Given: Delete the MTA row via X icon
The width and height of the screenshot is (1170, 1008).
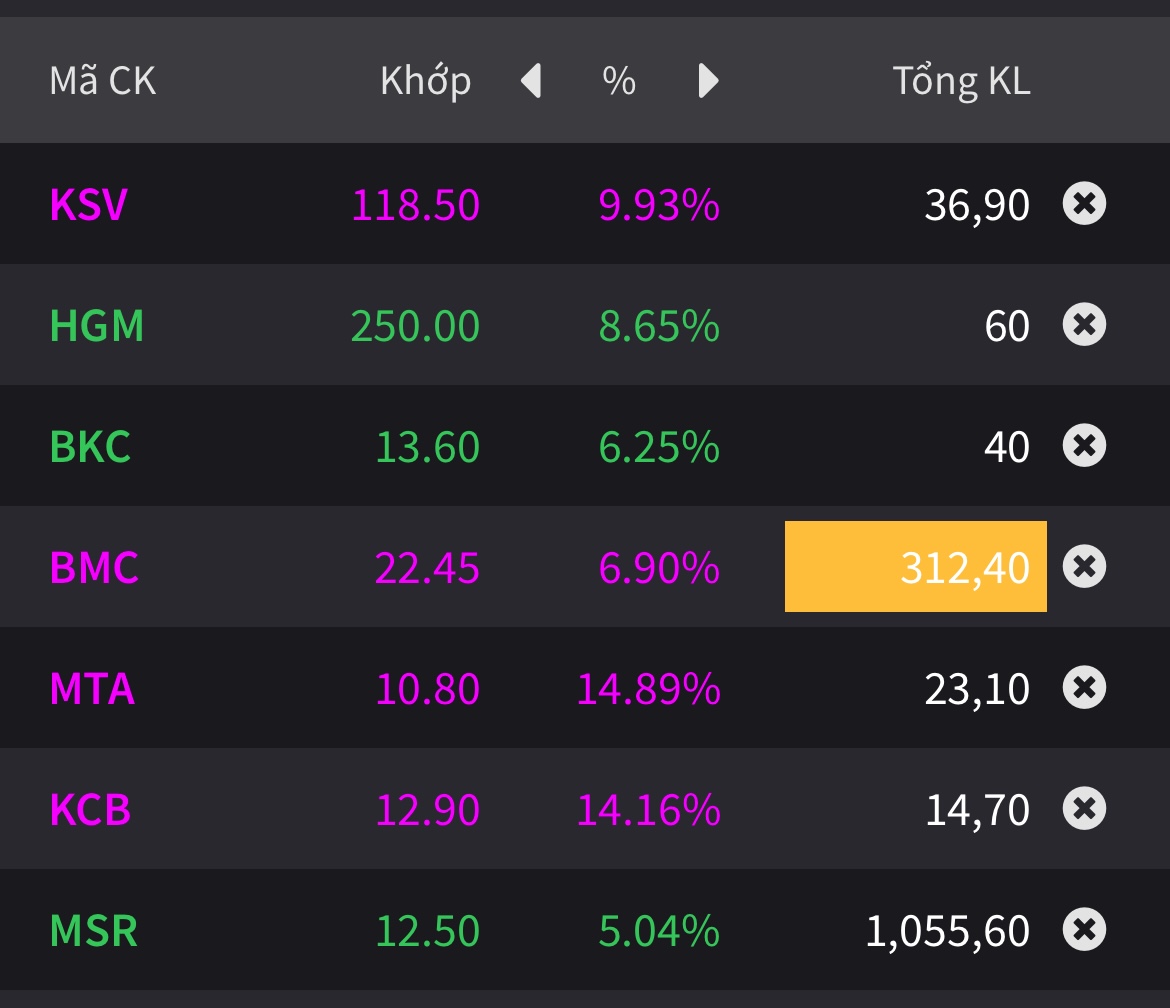Looking at the screenshot, I should [x=1084, y=688].
